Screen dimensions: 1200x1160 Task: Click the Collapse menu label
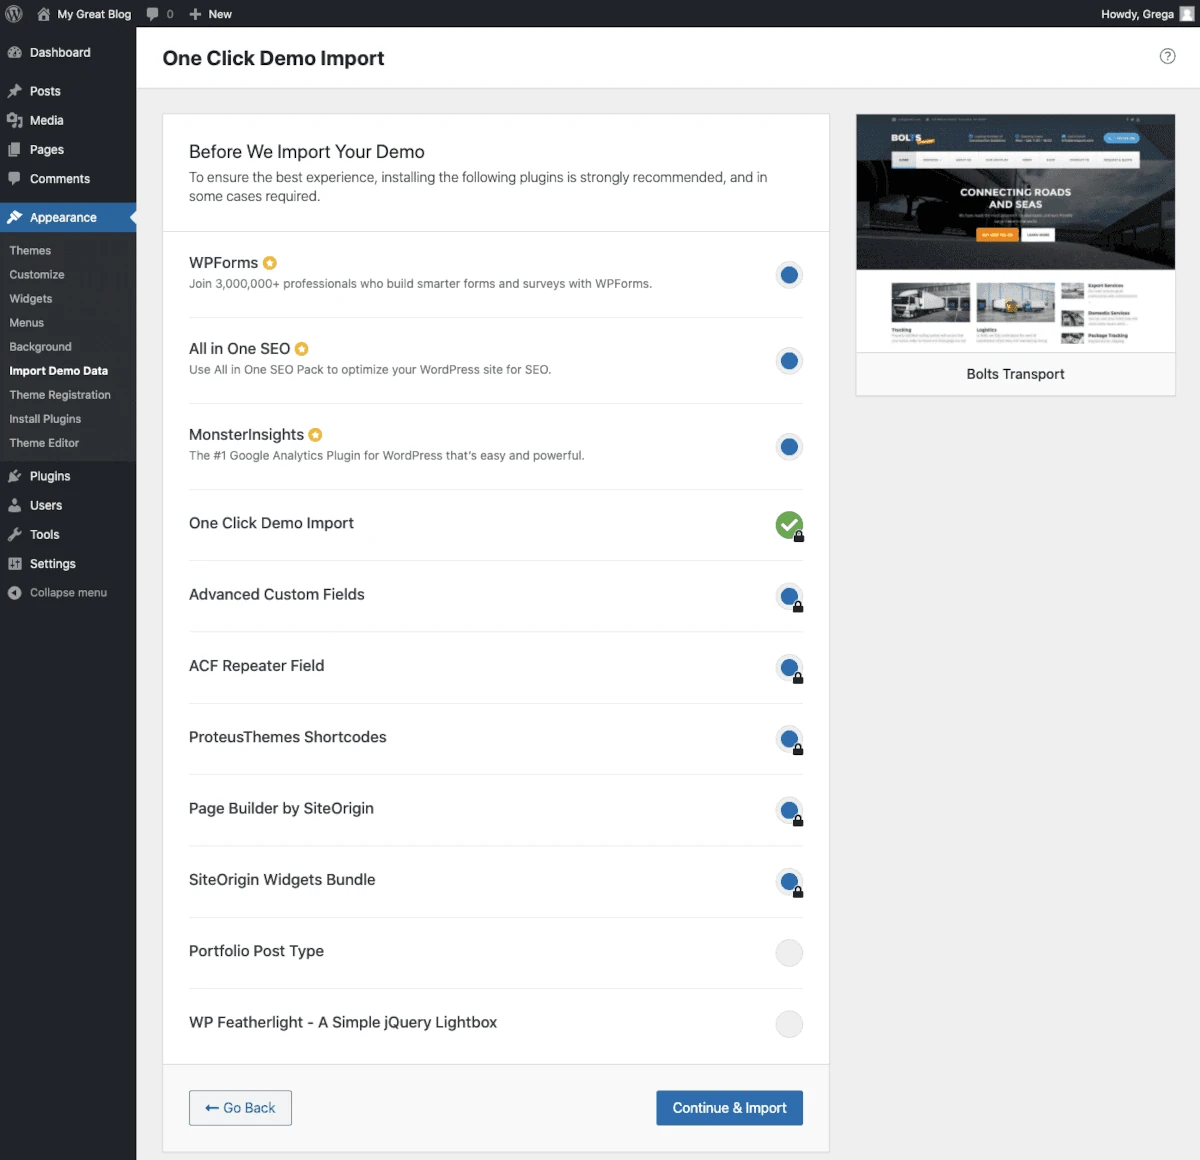68,593
